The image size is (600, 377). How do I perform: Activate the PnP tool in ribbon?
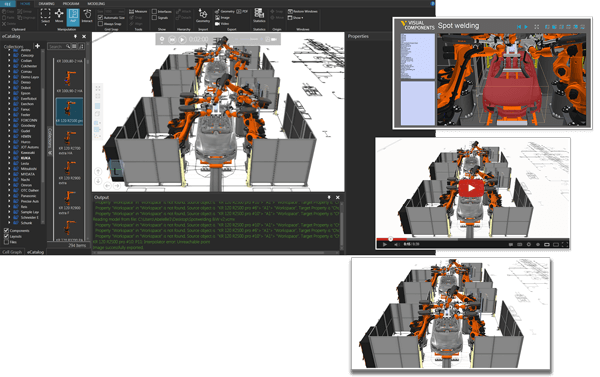click(73, 16)
